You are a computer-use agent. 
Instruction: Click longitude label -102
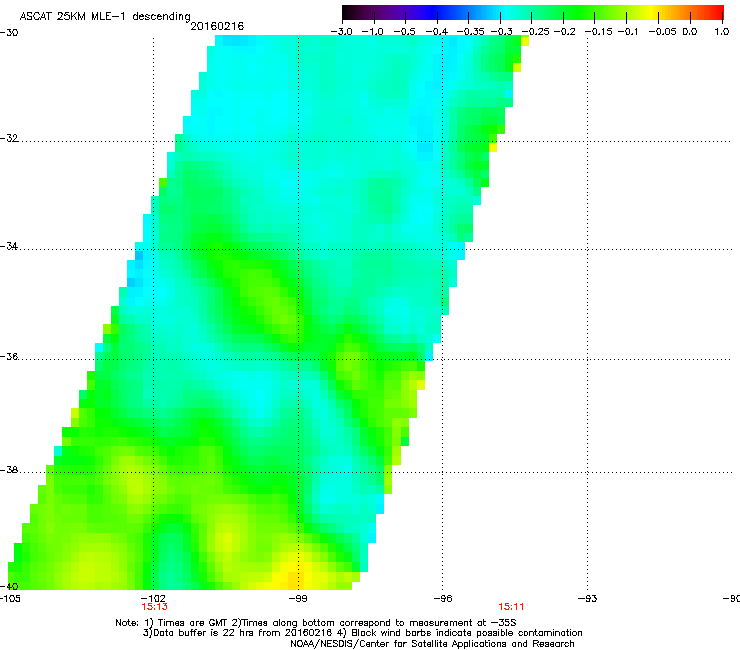click(x=154, y=599)
